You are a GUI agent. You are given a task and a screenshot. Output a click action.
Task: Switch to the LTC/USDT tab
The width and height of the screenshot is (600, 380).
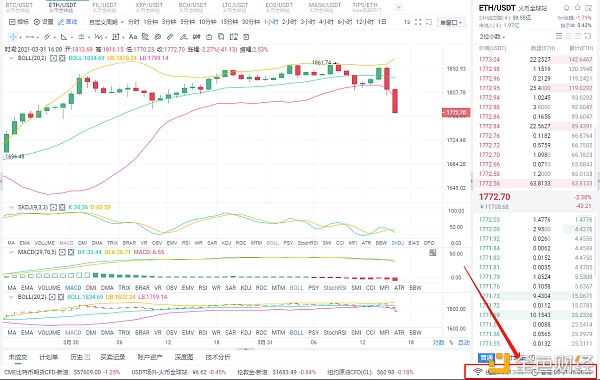[x=235, y=7]
